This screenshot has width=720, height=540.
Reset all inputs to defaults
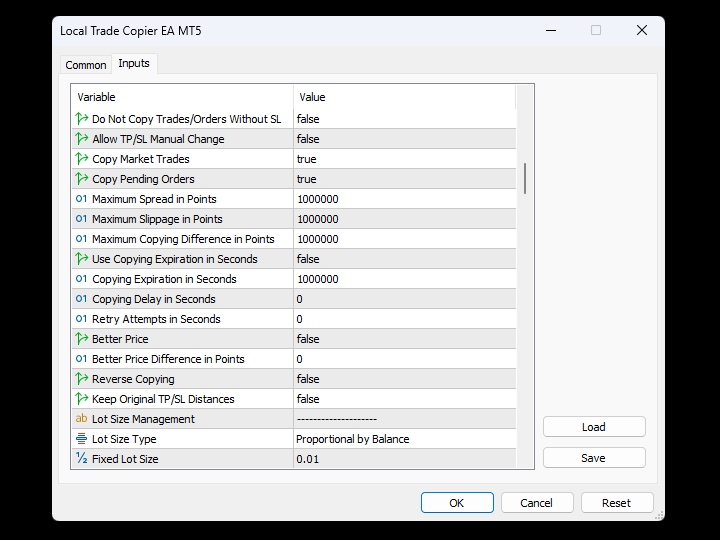tap(617, 503)
